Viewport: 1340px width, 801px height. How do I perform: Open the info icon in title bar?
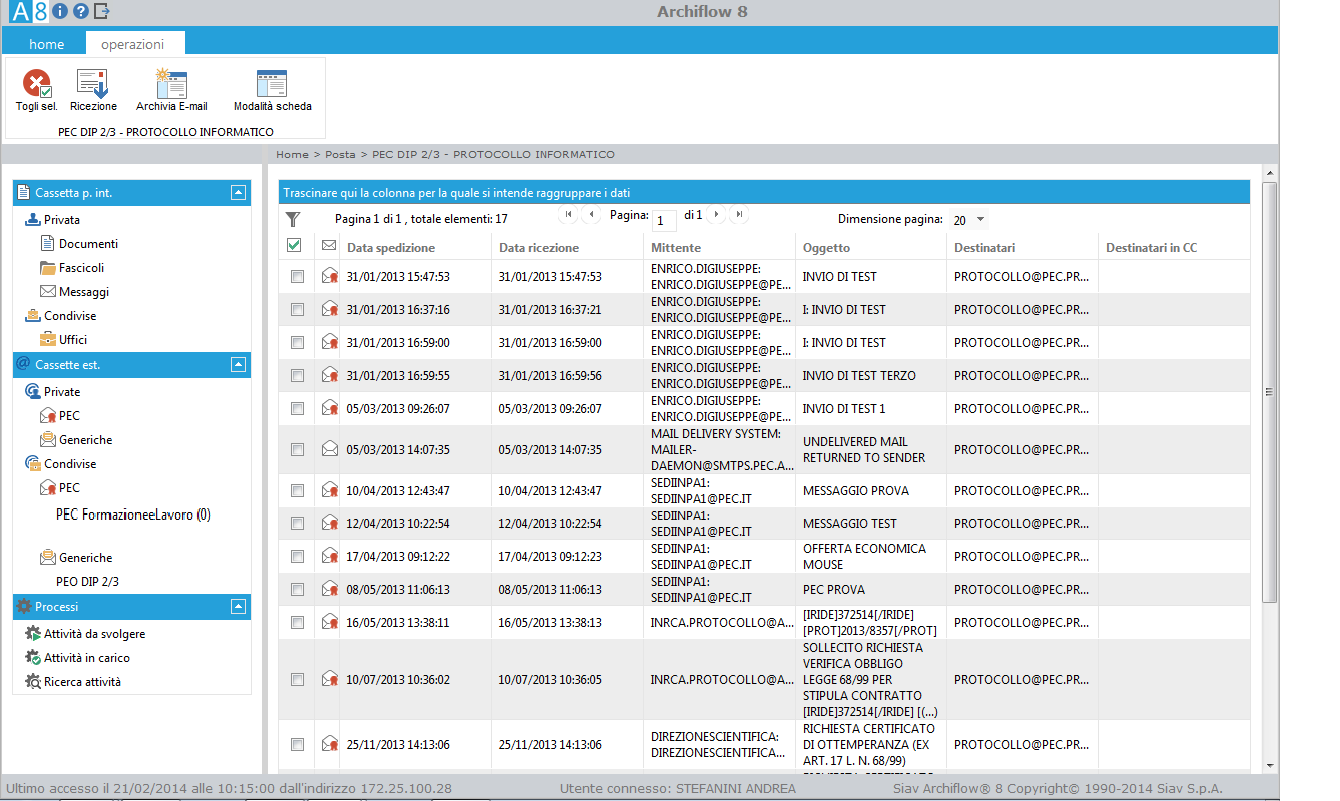pos(60,12)
